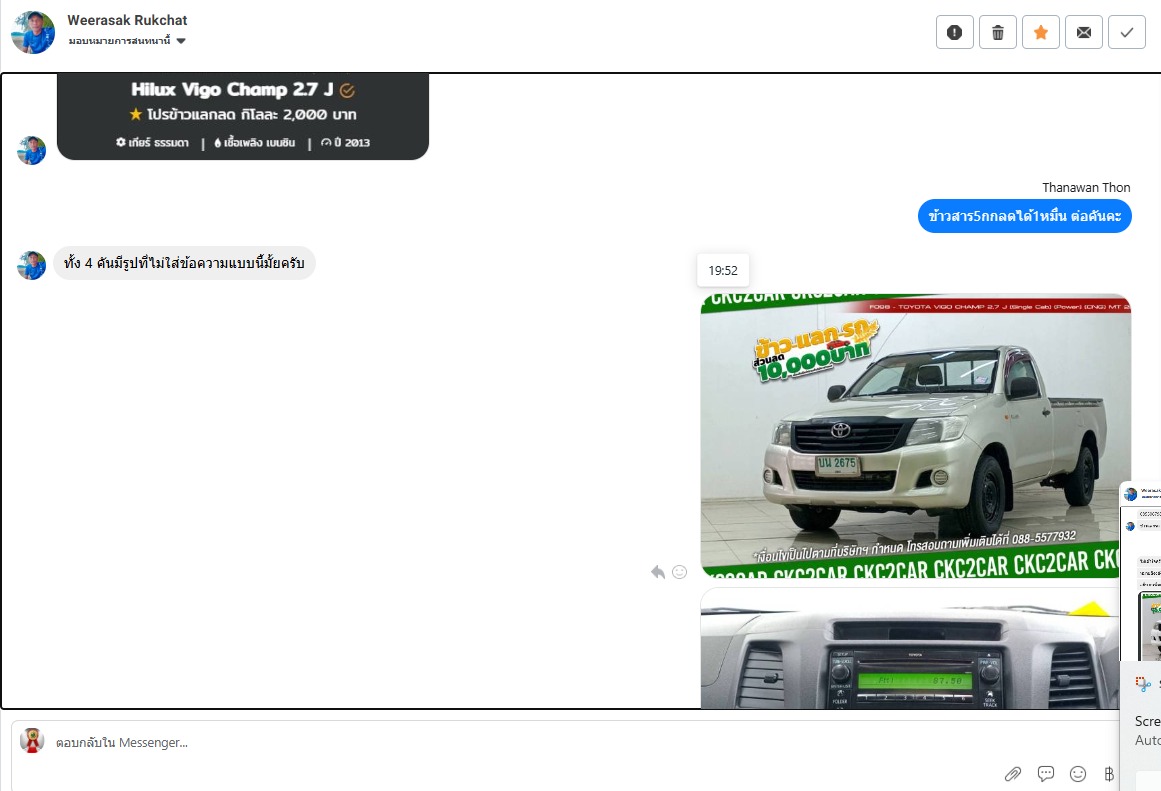Mark conversation as spam with the exclamation icon

[x=954, y=32]
